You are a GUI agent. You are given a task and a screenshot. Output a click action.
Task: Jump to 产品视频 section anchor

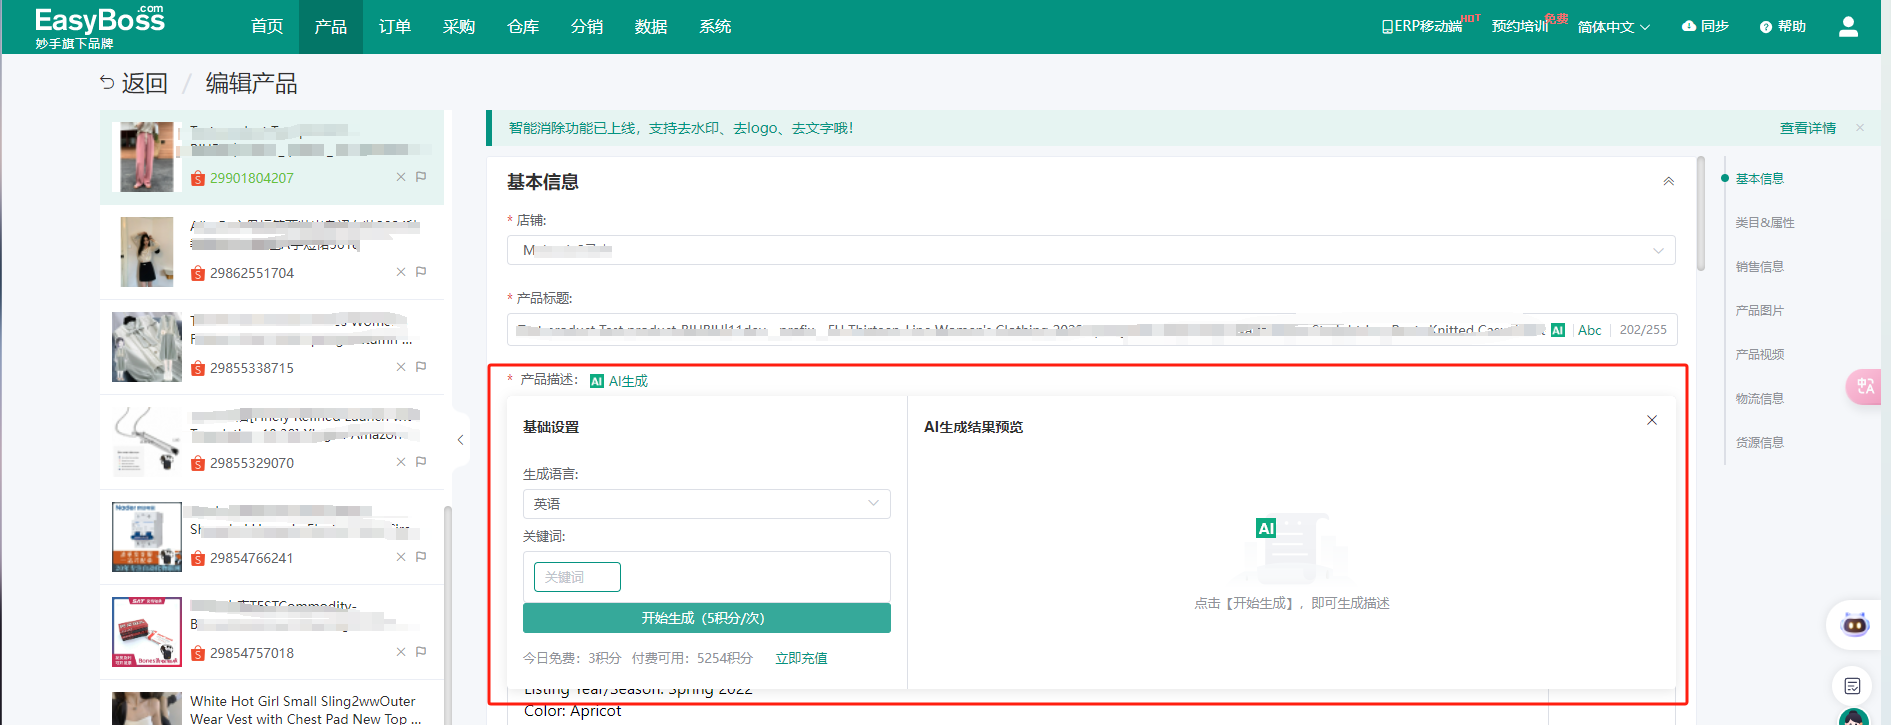coord(1759,355)
